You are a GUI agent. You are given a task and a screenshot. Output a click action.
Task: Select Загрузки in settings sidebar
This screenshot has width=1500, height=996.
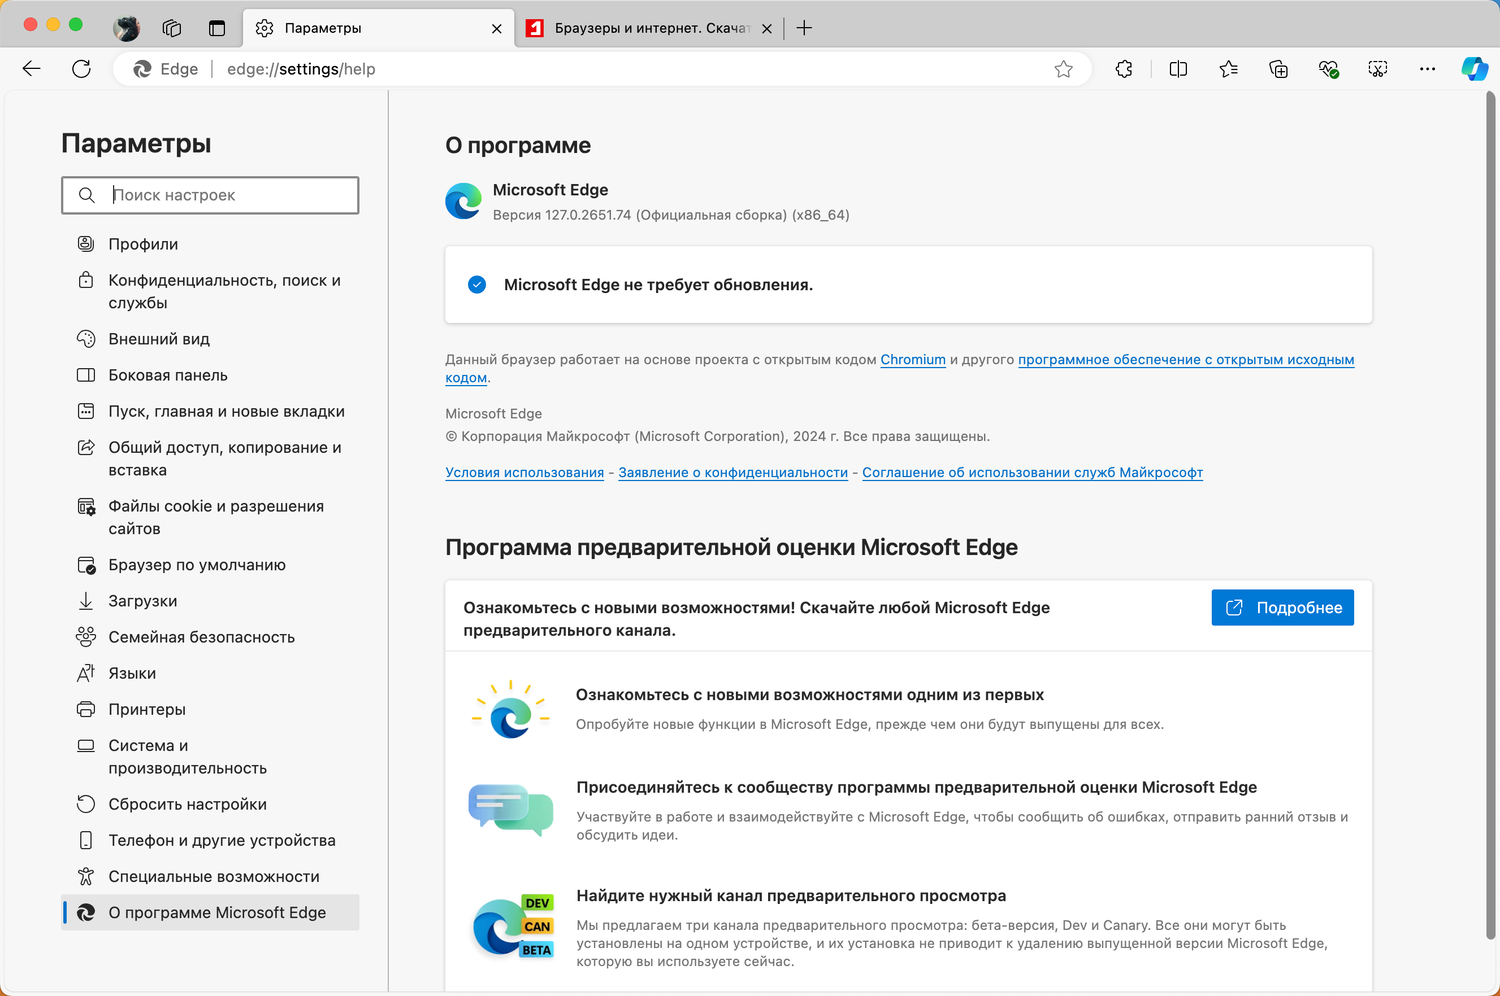(x=143, y=601)
